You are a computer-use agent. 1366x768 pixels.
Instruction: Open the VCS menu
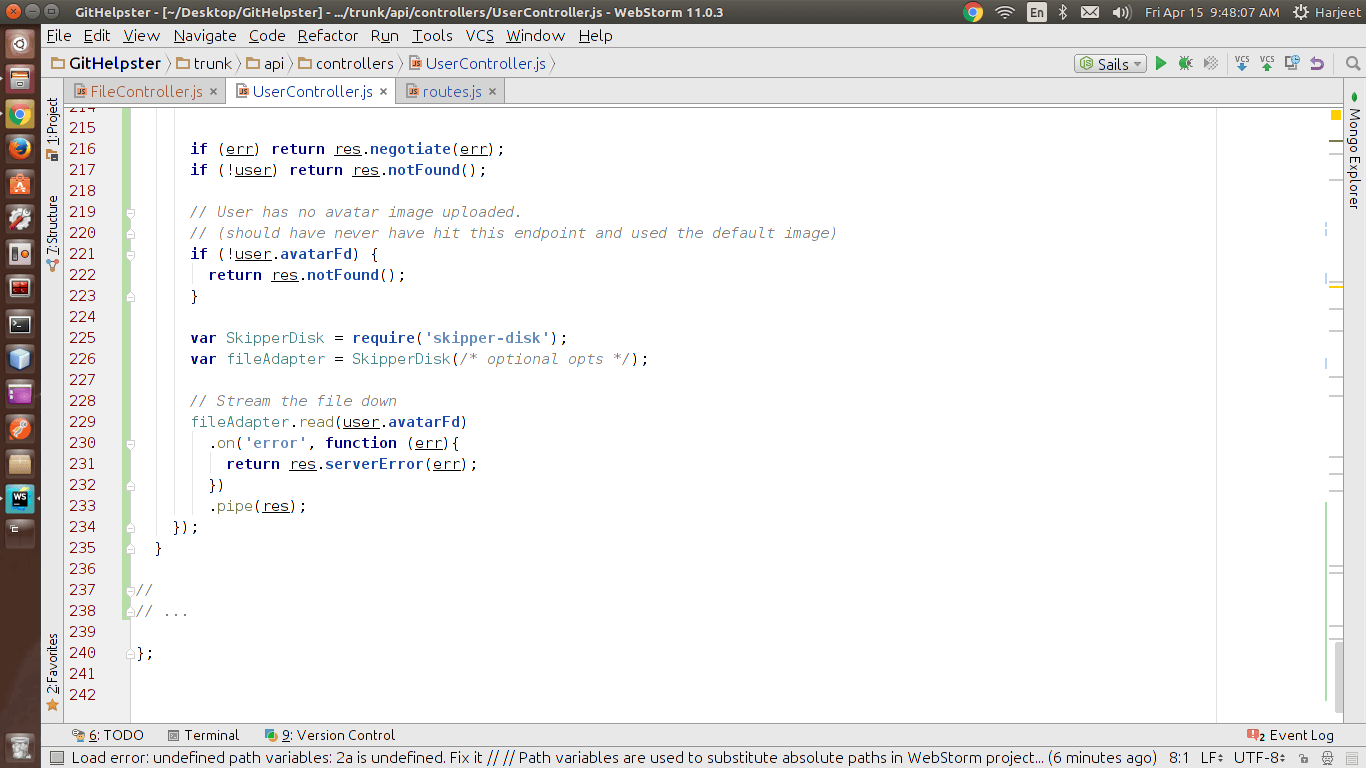480,35
